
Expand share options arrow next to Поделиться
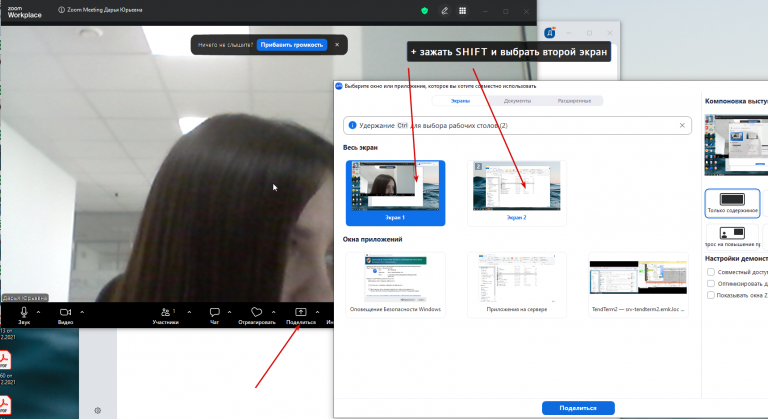317,312
